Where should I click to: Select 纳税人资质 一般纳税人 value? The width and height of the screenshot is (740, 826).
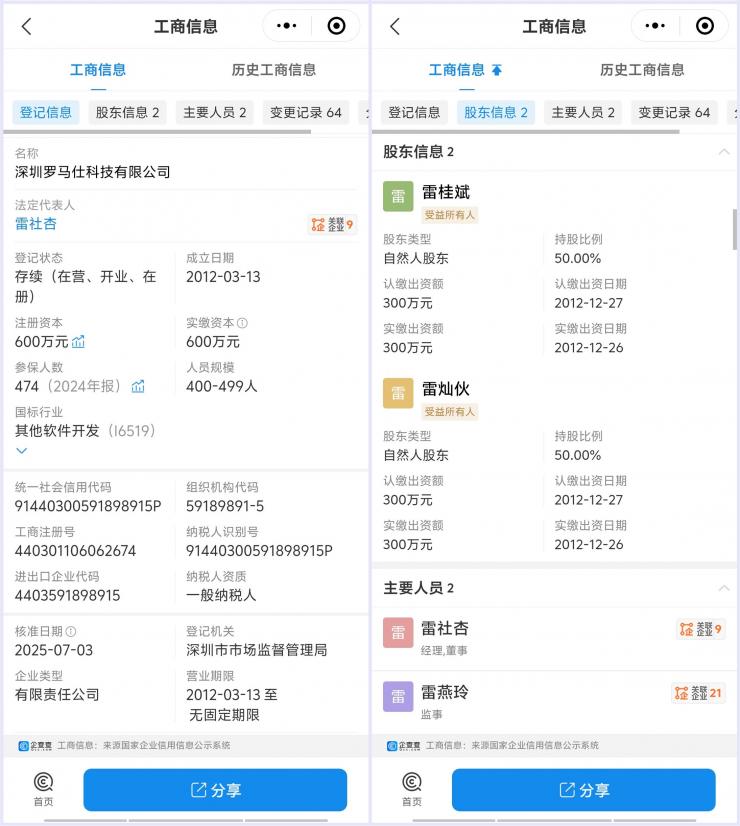(221, 596)
